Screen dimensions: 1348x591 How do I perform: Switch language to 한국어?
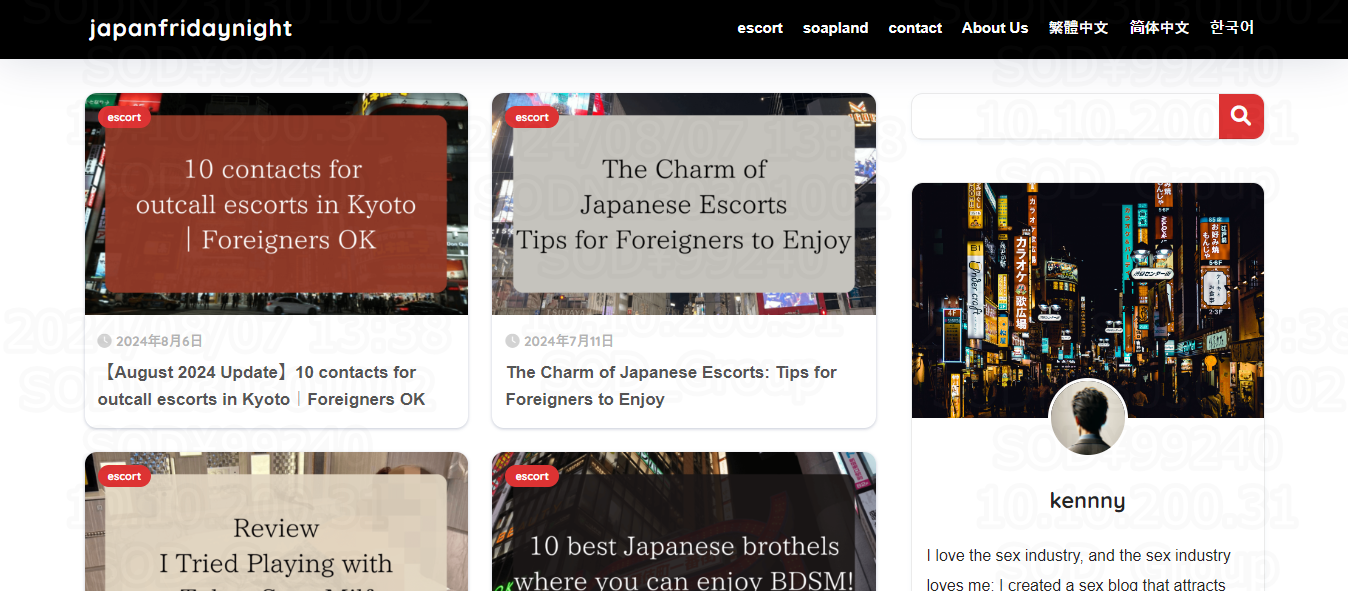pos(1232,28)
